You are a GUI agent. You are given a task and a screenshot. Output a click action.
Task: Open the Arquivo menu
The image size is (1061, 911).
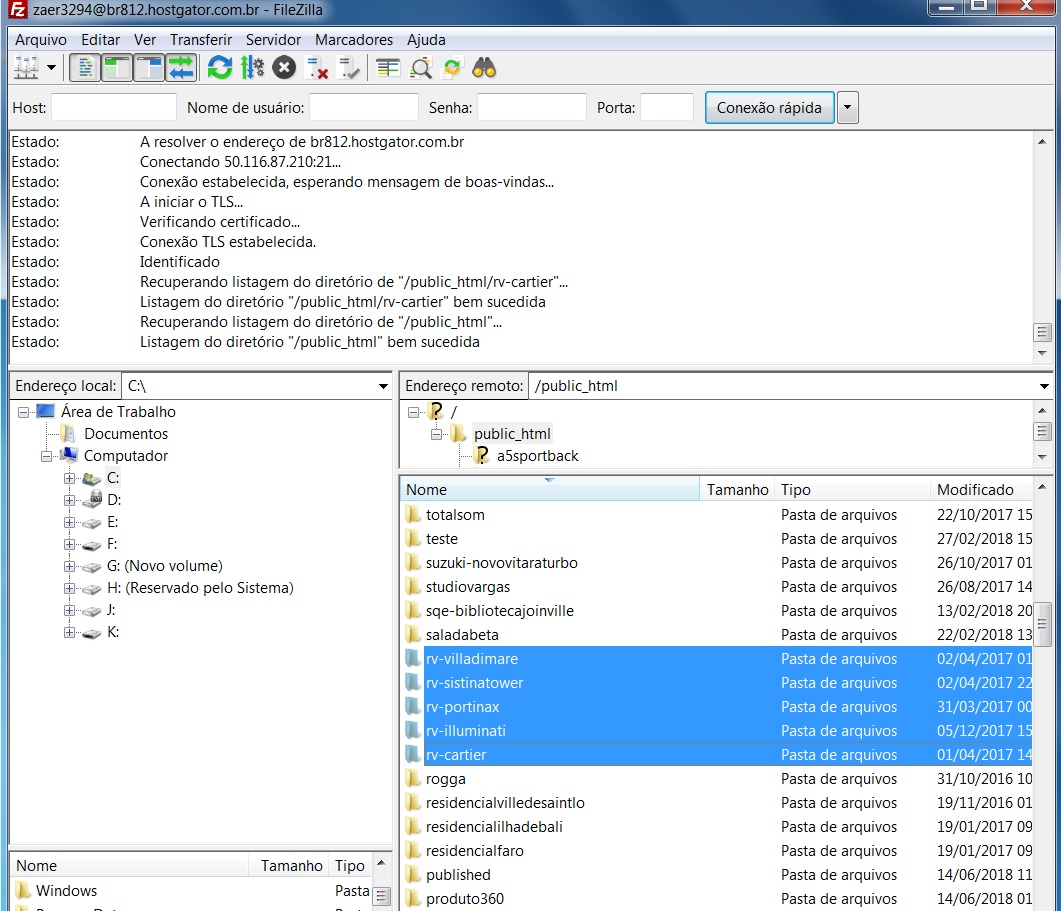[41, 40]
